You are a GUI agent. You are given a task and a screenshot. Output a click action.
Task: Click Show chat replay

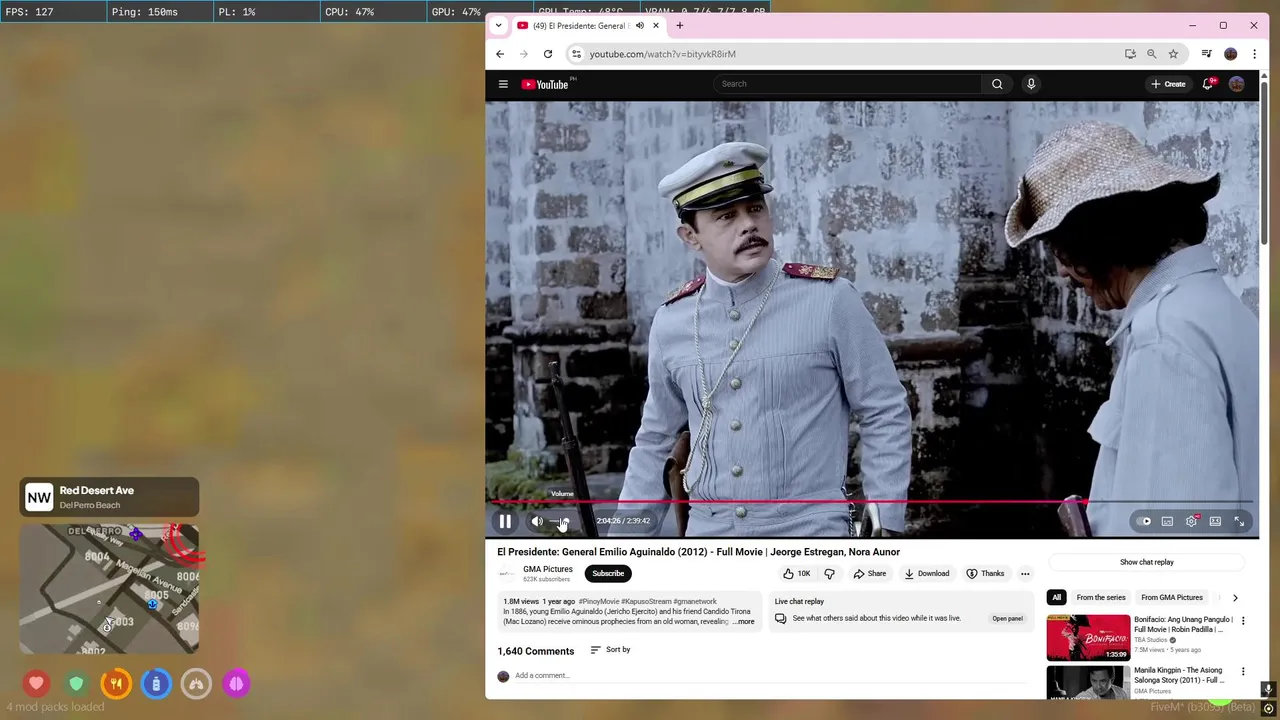[1147, 562]
